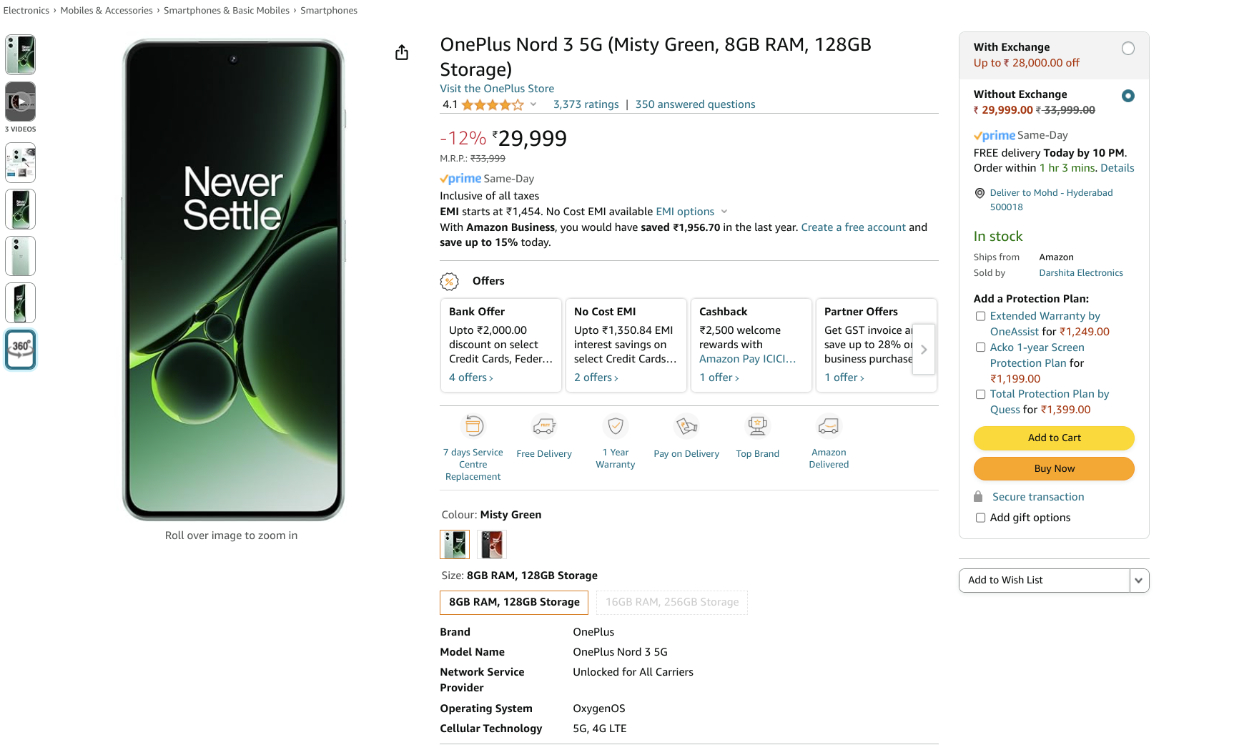Open the Smartphones breadcrumb link
The height and width of the screenshot is (750, 1250).
click(x=329, y=10)
